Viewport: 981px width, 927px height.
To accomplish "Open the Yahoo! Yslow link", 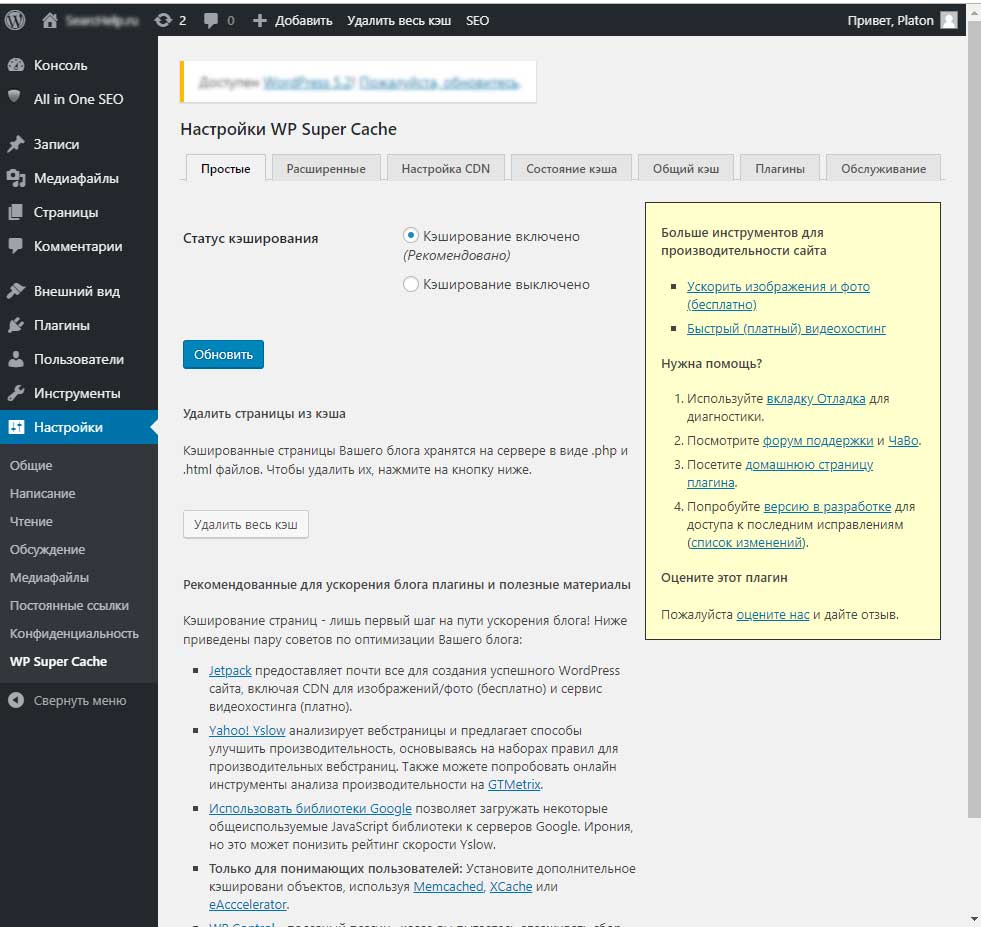I will click(247, 730).
